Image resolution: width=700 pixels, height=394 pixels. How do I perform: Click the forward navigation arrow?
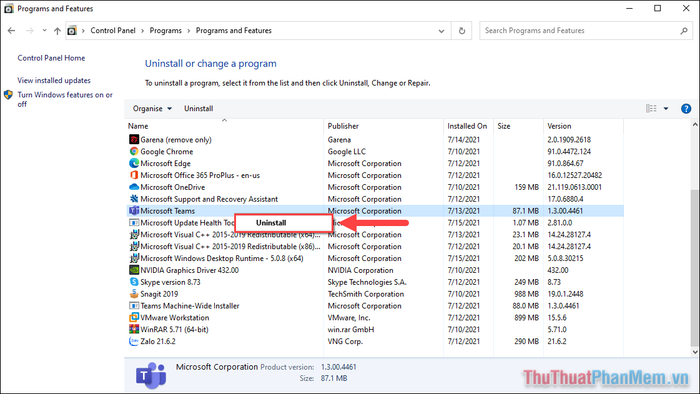(30, 31)
